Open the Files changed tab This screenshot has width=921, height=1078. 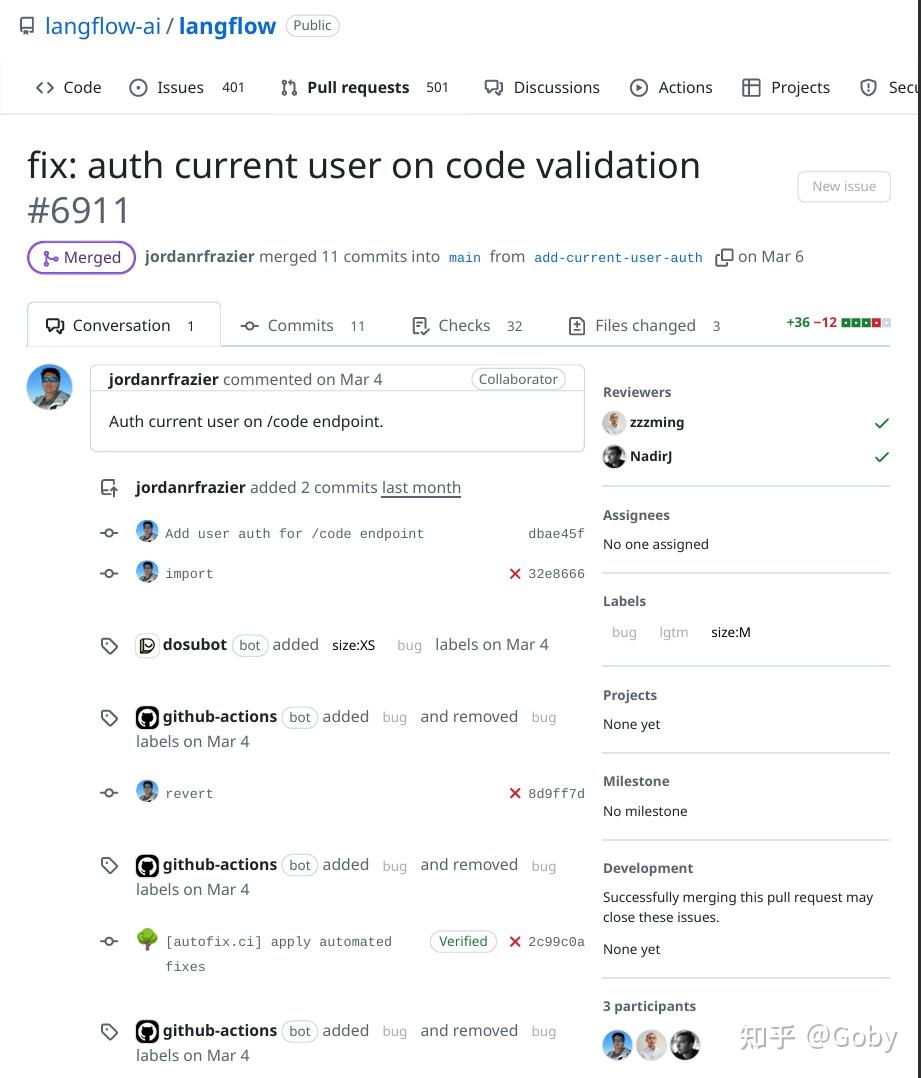pyautogui.click(x=644, y=326)
